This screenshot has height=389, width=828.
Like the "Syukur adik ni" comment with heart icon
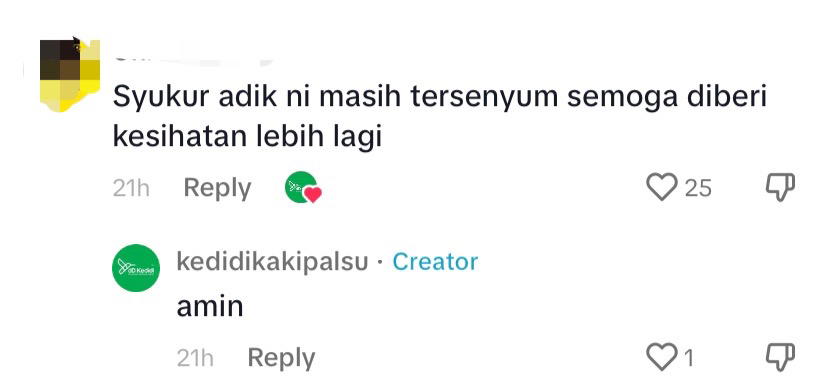click(662, 187)
